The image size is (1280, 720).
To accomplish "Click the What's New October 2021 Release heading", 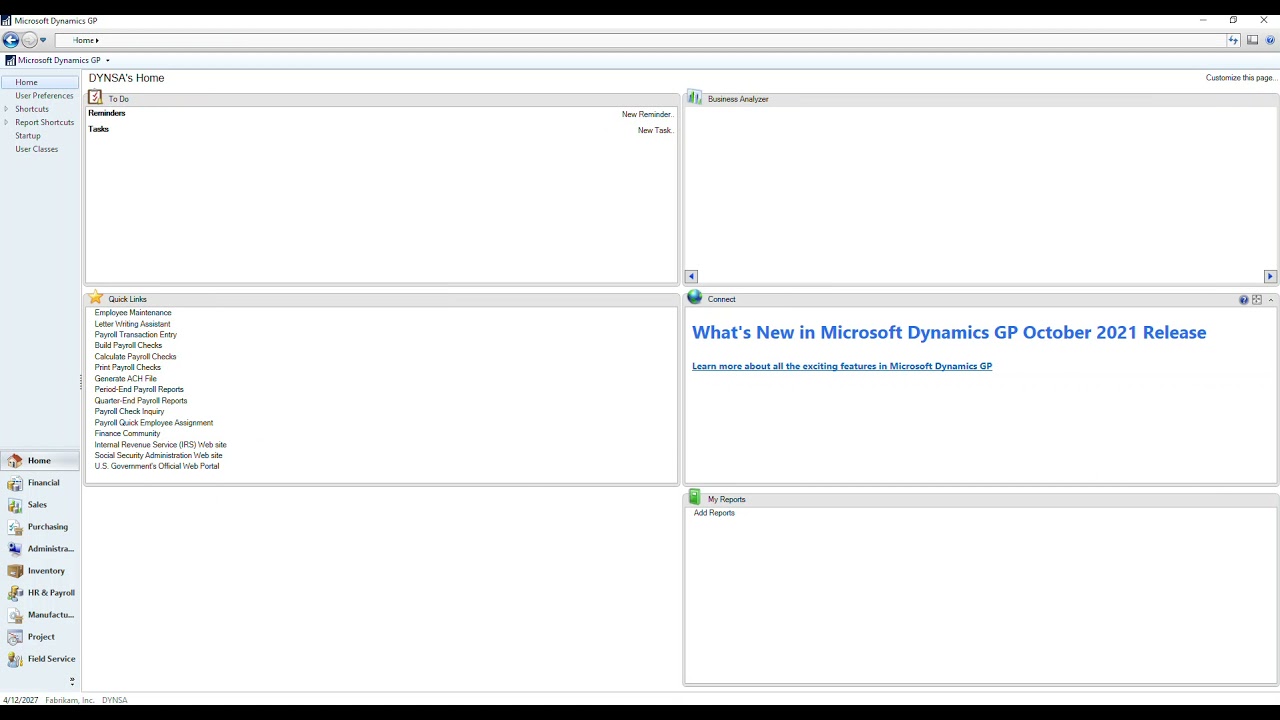I will point(949,333).
